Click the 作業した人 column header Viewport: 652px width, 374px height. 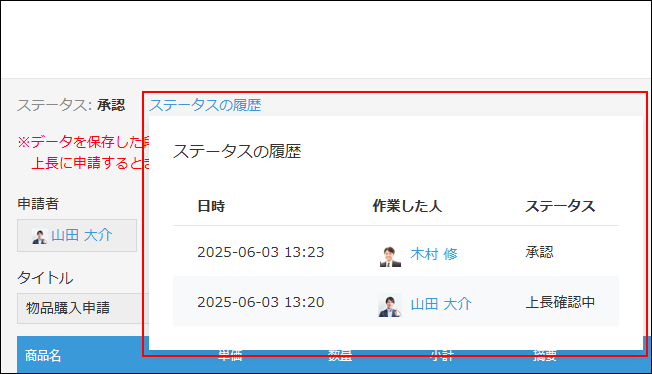coord(407,206)
